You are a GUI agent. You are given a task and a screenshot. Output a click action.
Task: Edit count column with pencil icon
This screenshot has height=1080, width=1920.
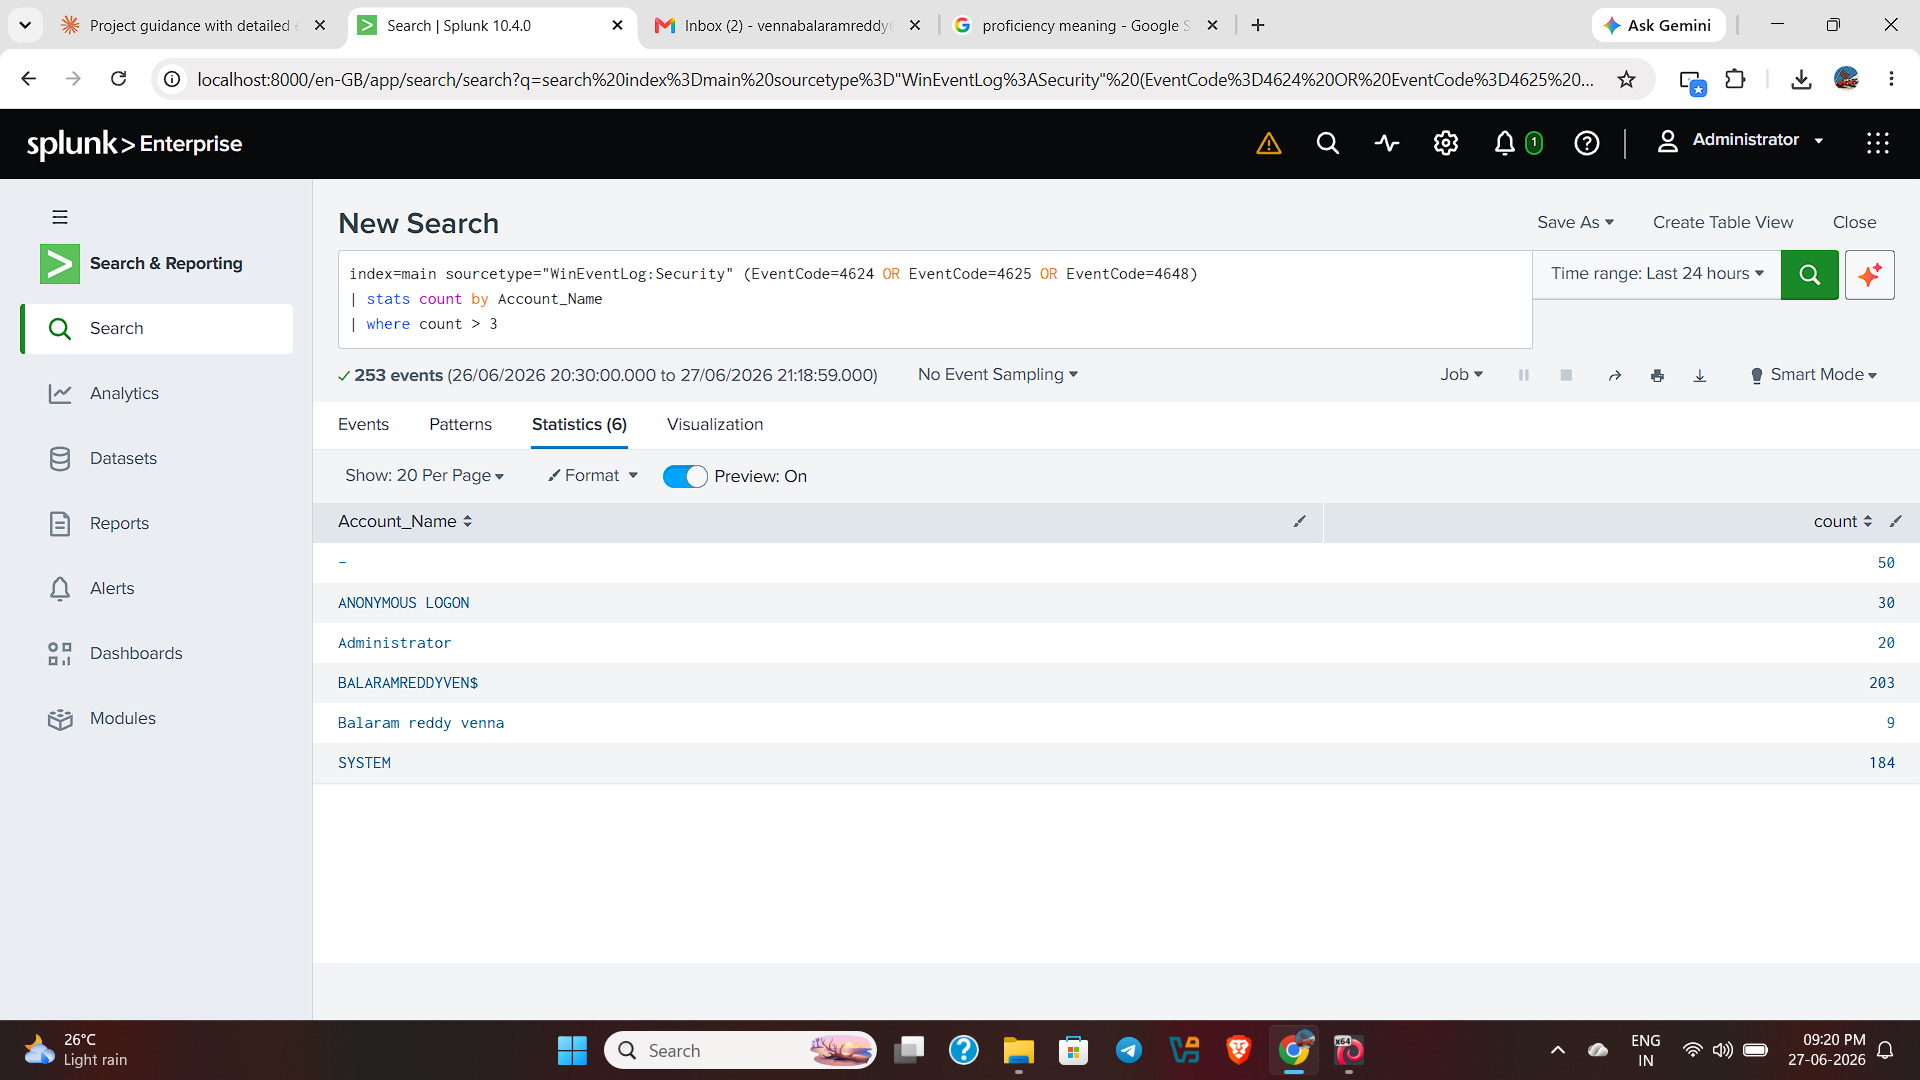tap(1895, 521)
